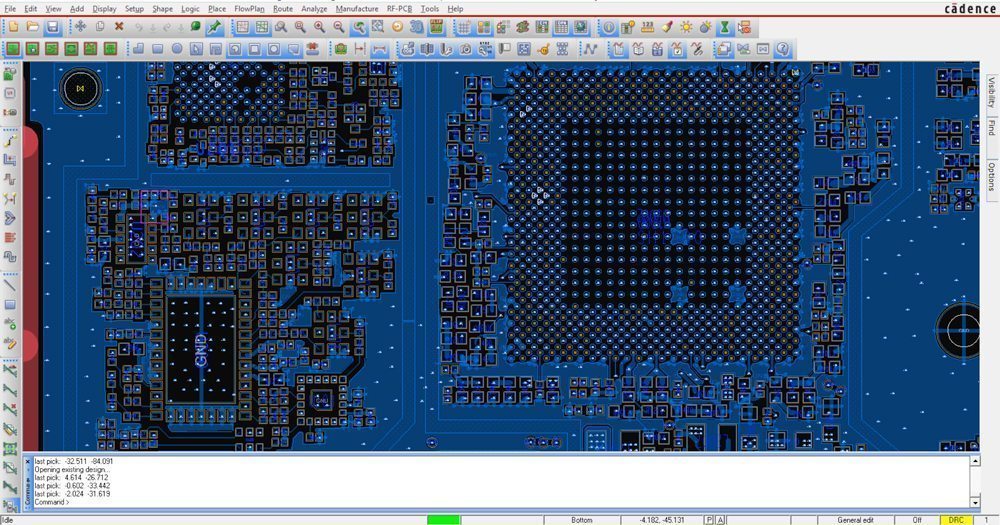Click the Off field in status bar
Screen dimensions: 1000x525
[x=917, y=521]
